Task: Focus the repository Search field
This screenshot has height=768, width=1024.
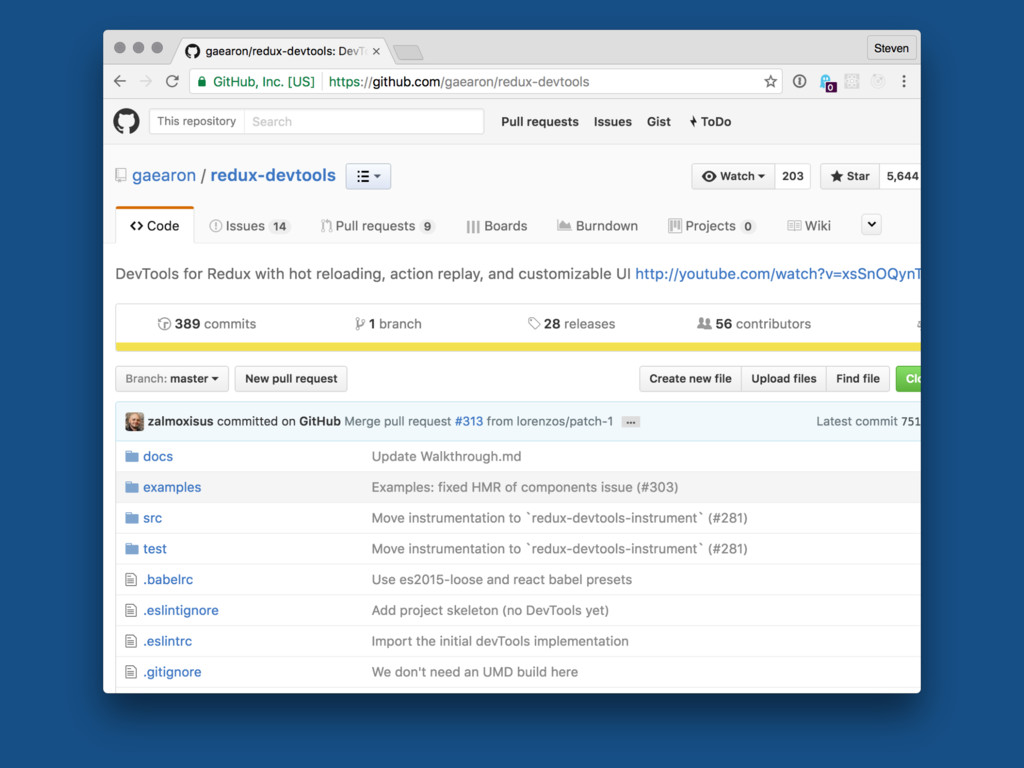Action: coord(364,121)
